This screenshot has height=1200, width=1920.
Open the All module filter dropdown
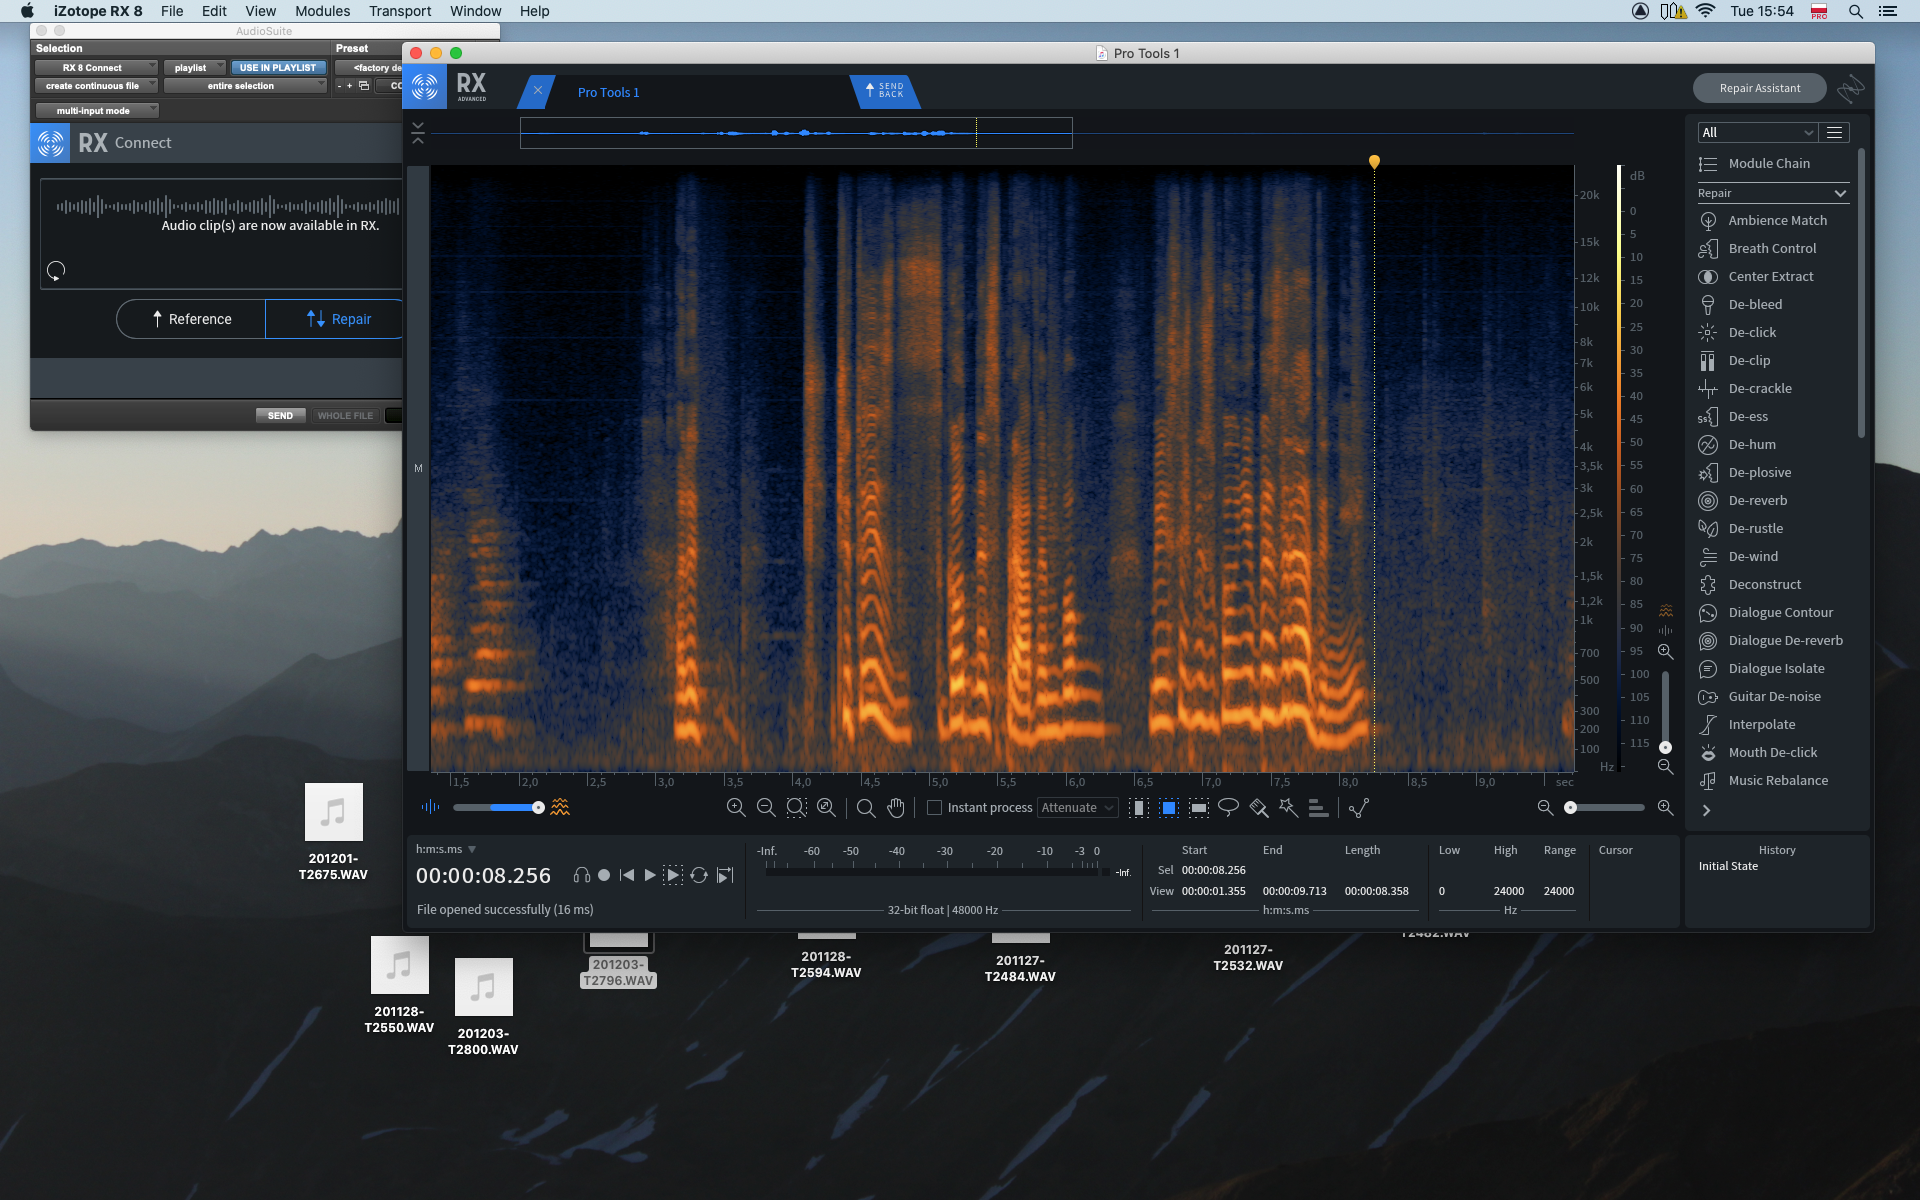pyautogui.click(x=1757, y=132)
